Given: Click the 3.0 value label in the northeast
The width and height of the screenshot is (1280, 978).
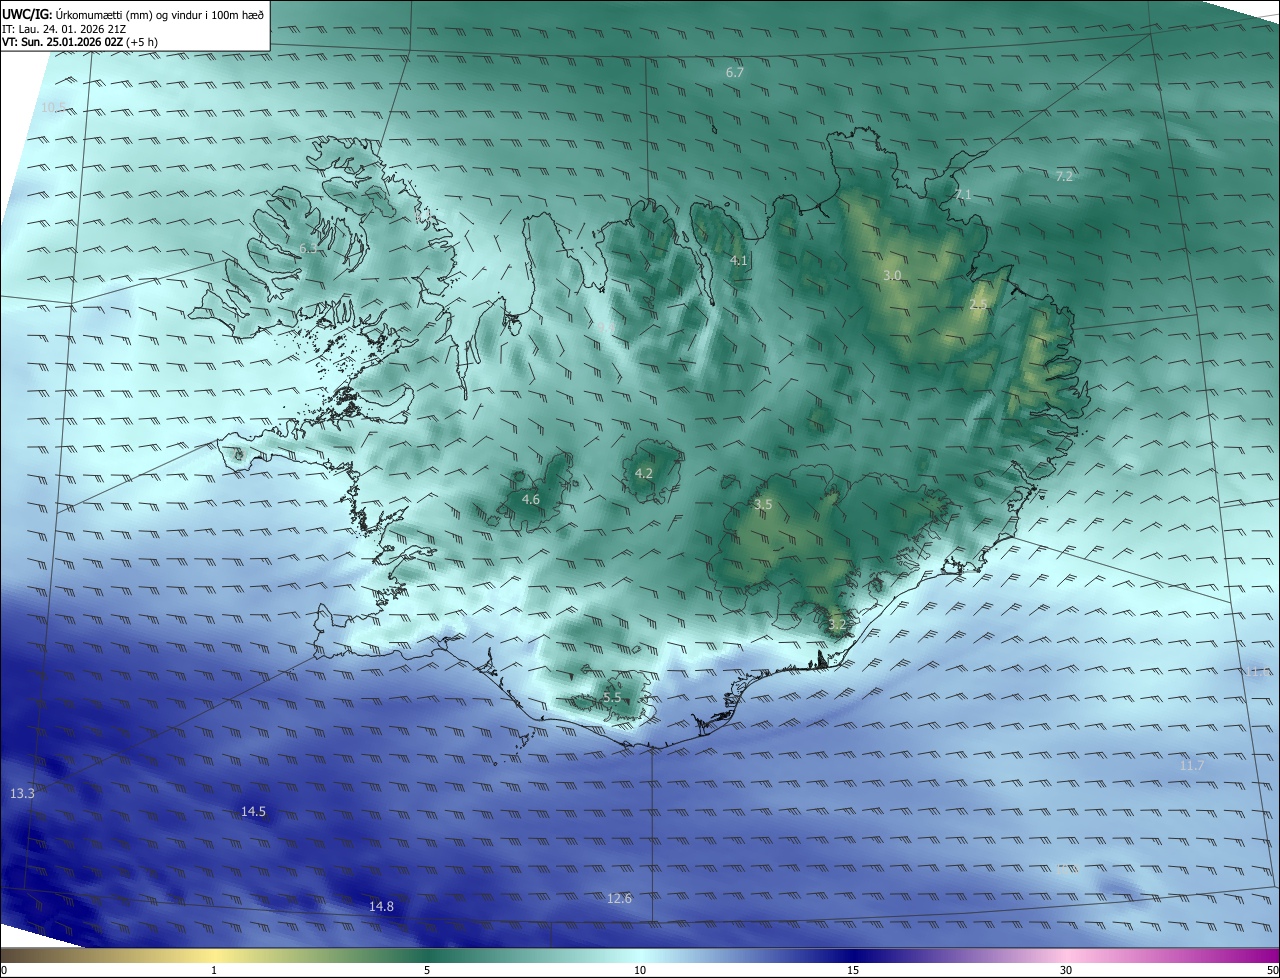Looking at the screenshot, I should [893, 275].
